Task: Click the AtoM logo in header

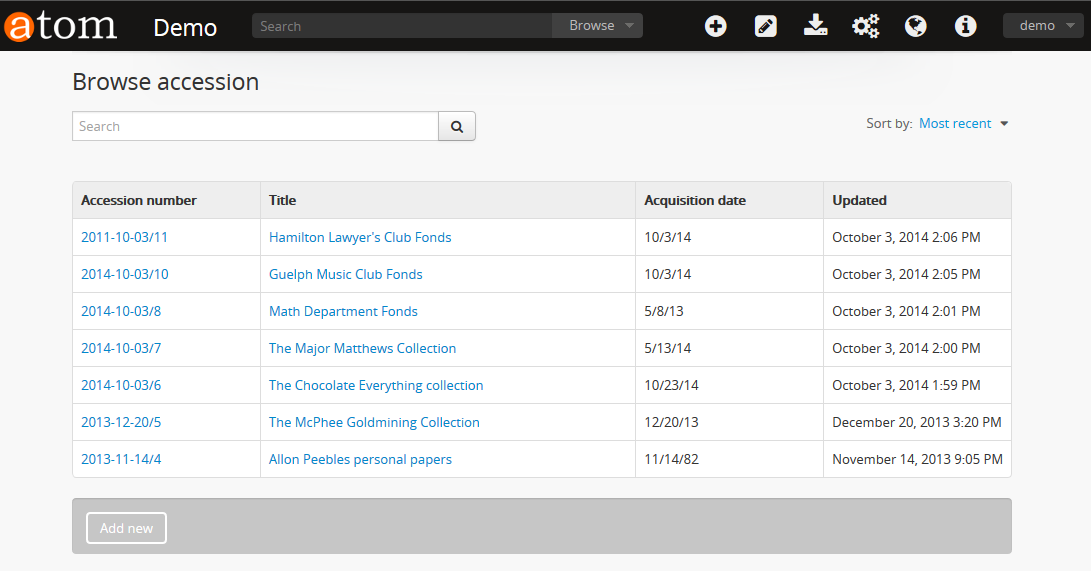Action: (x=60, y=26)
